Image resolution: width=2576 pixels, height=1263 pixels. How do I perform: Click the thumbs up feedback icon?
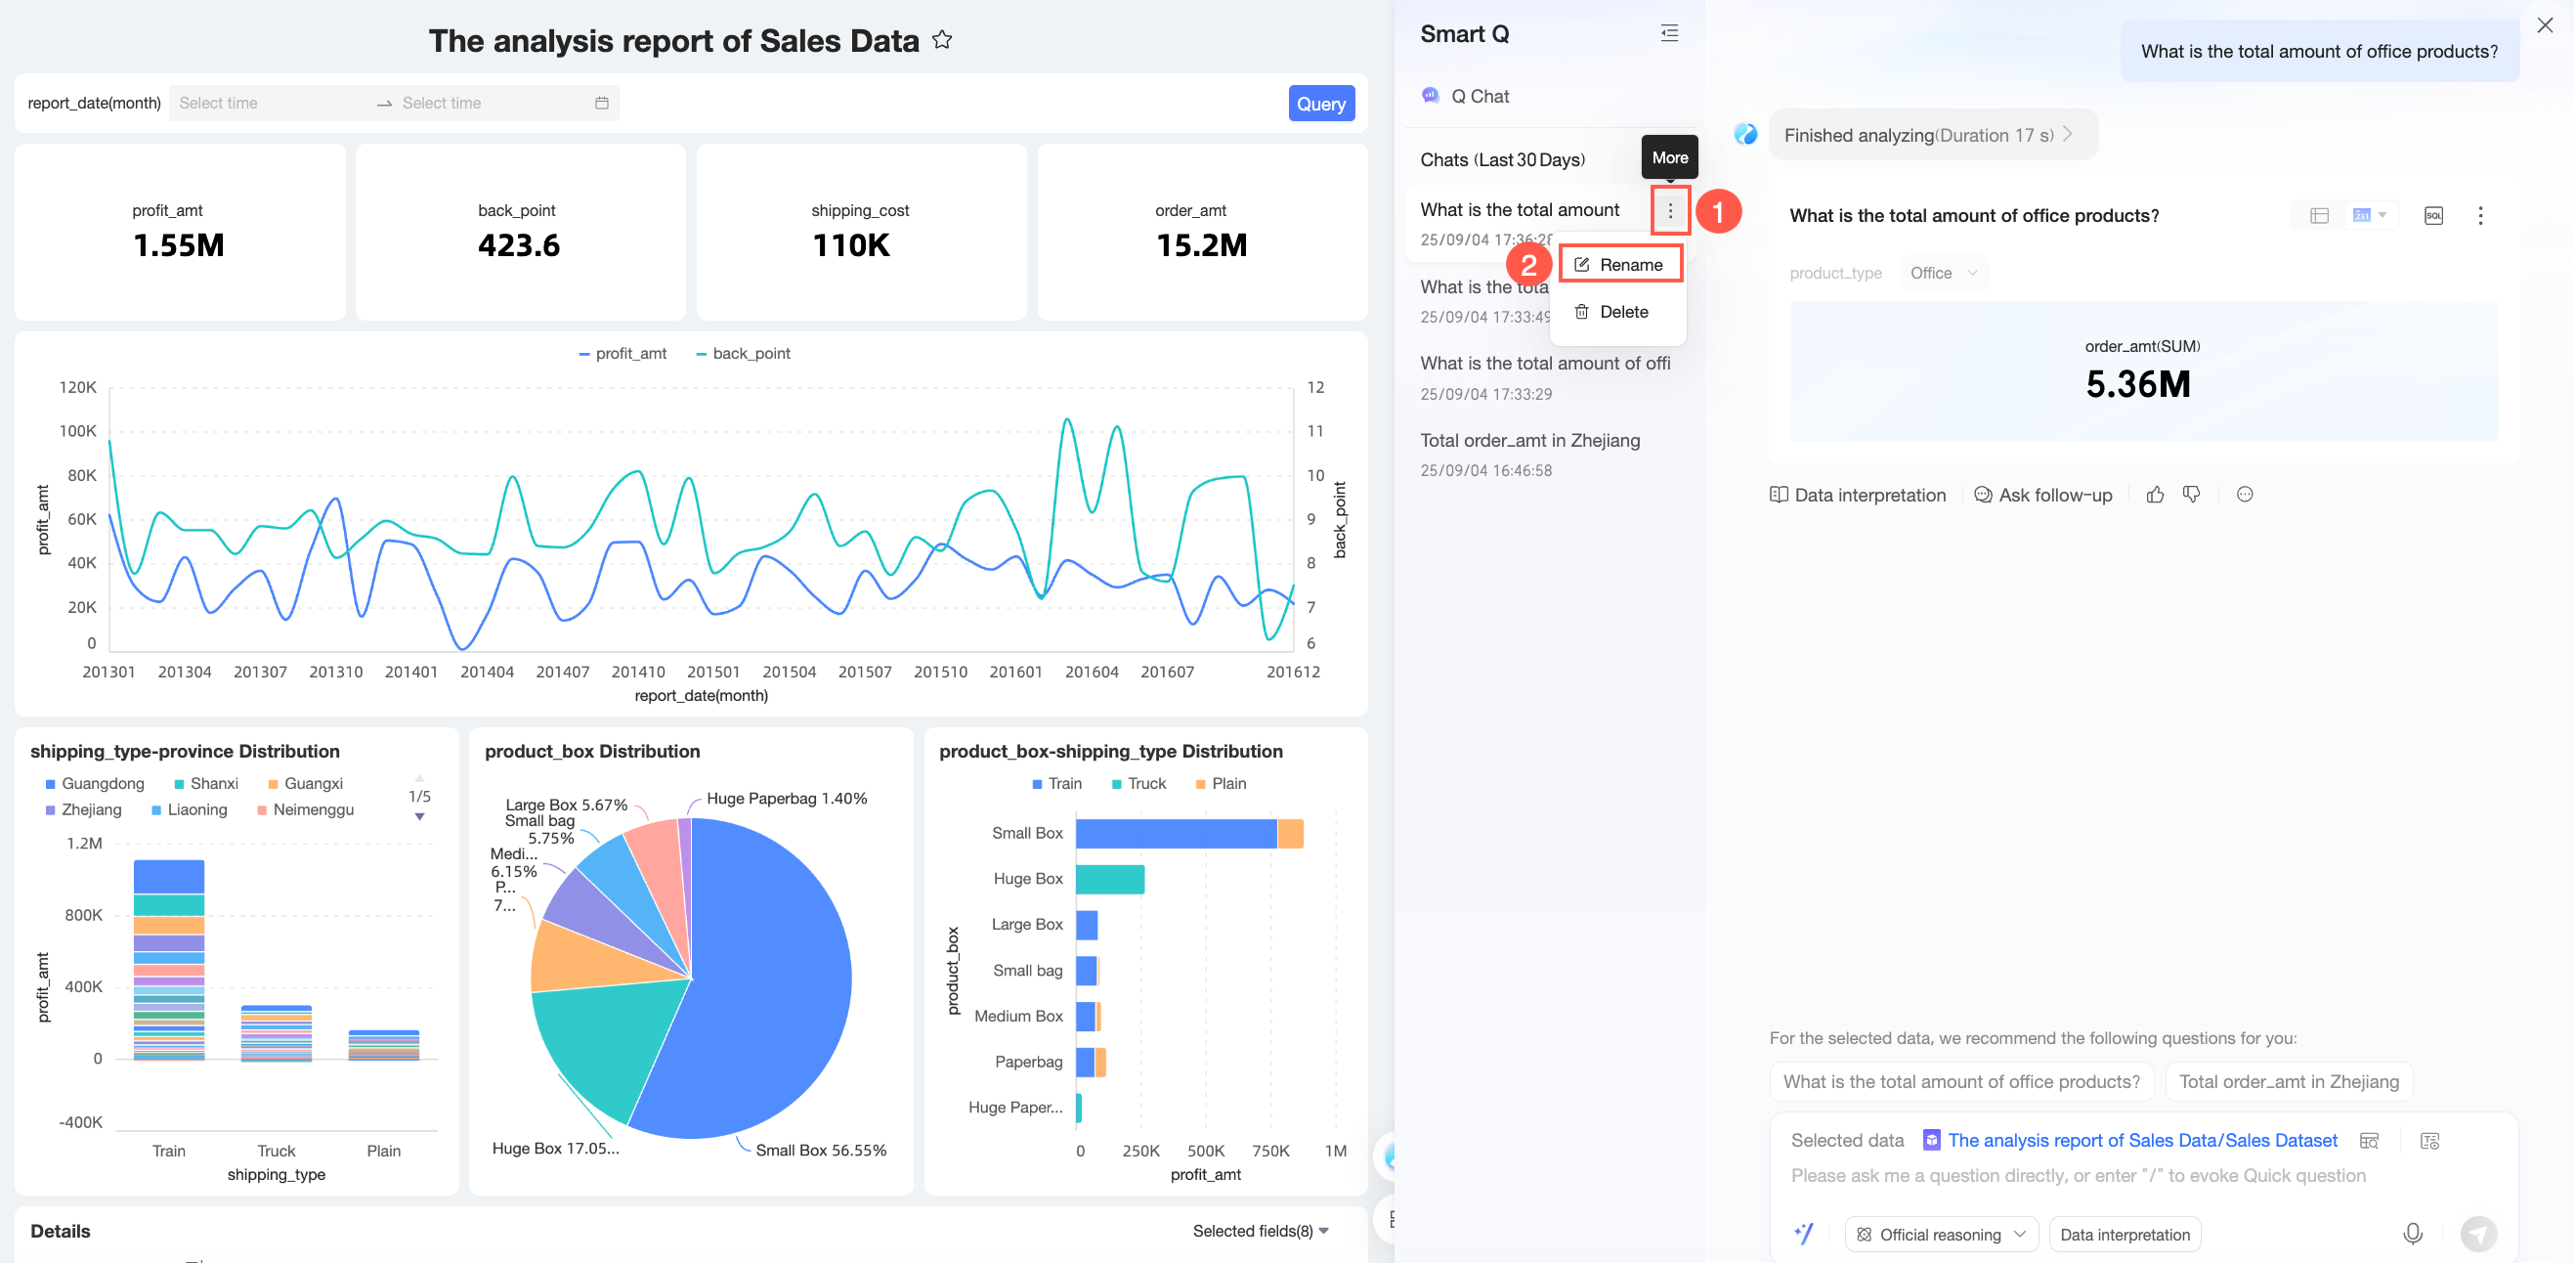tap(2155, 494)
